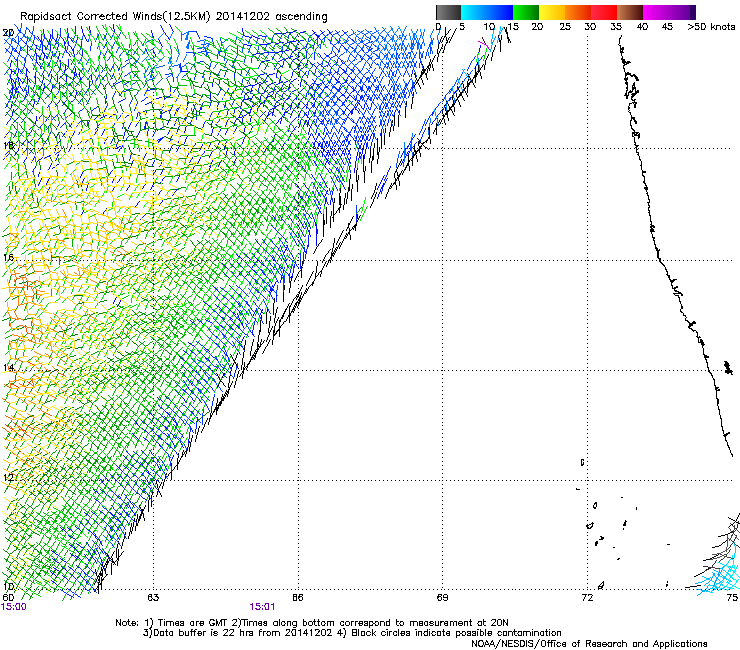This screenshot has width=740, height=650.
Task: Click the 'Times are GMT' note line
Action: 312,623
